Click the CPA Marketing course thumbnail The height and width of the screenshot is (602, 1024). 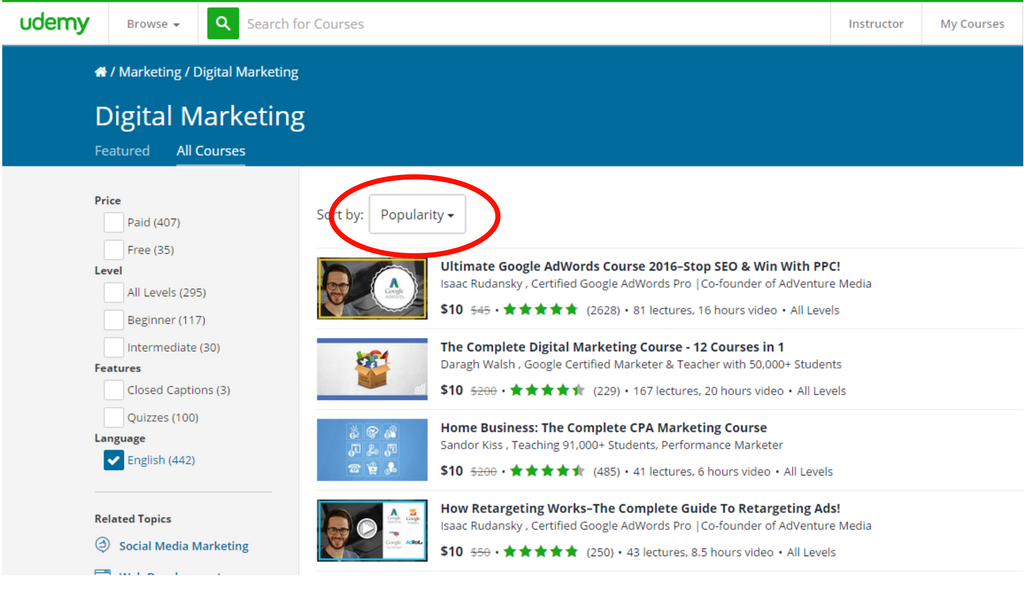[x=372, y=450]
